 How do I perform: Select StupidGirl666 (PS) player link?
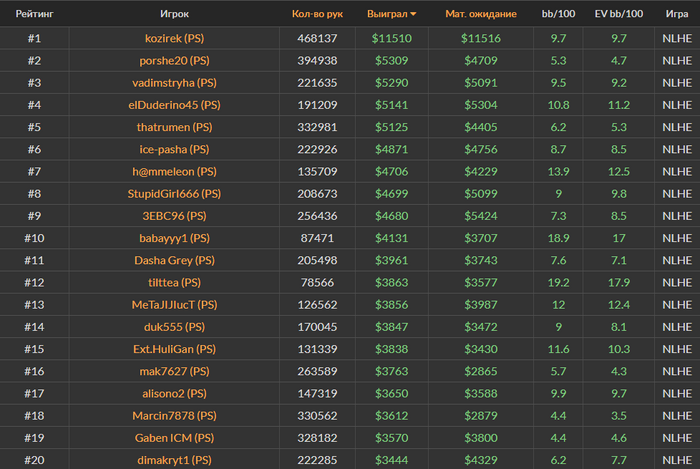coord(175,194)
